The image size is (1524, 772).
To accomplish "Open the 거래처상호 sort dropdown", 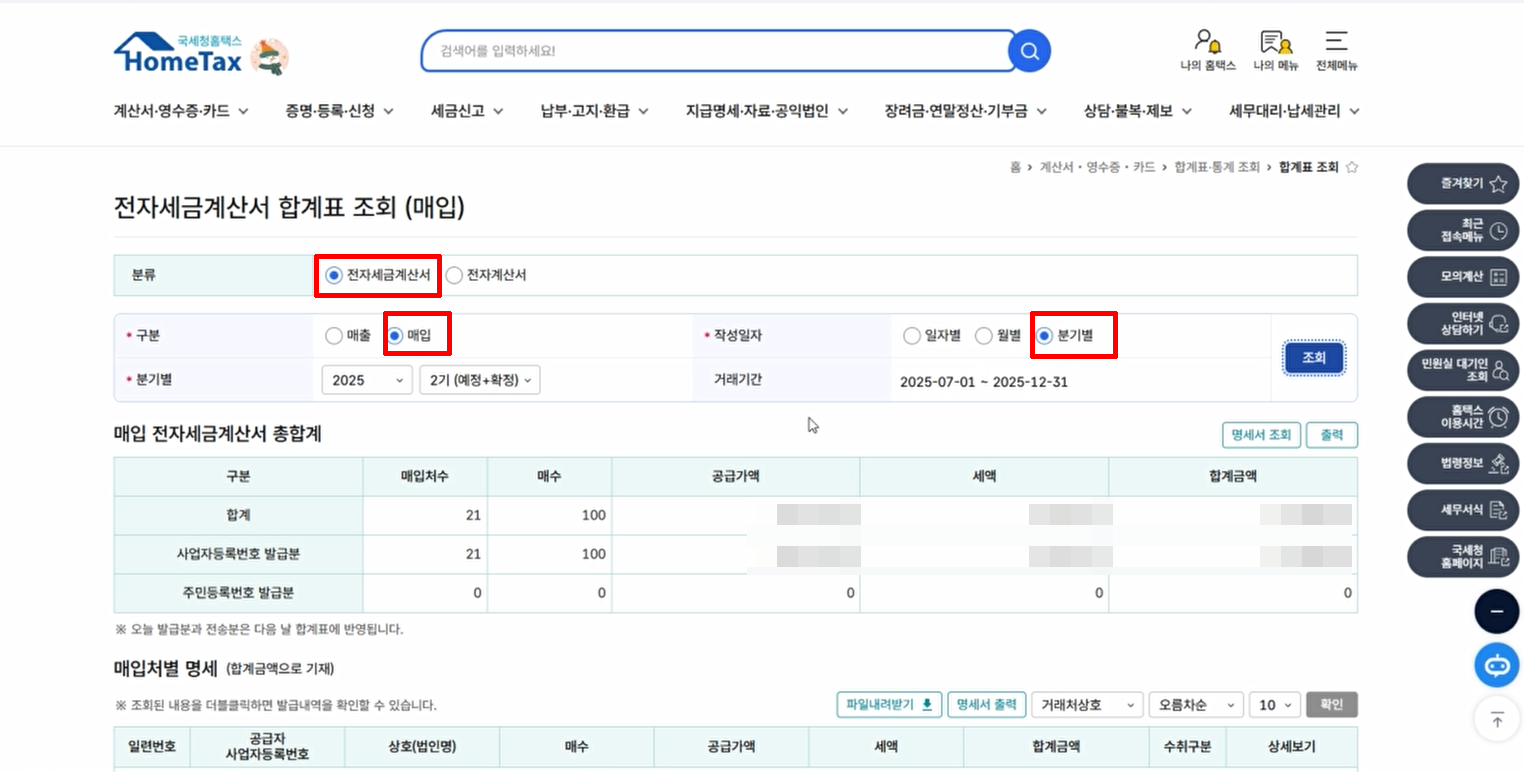I will [x=1087, y=705].
